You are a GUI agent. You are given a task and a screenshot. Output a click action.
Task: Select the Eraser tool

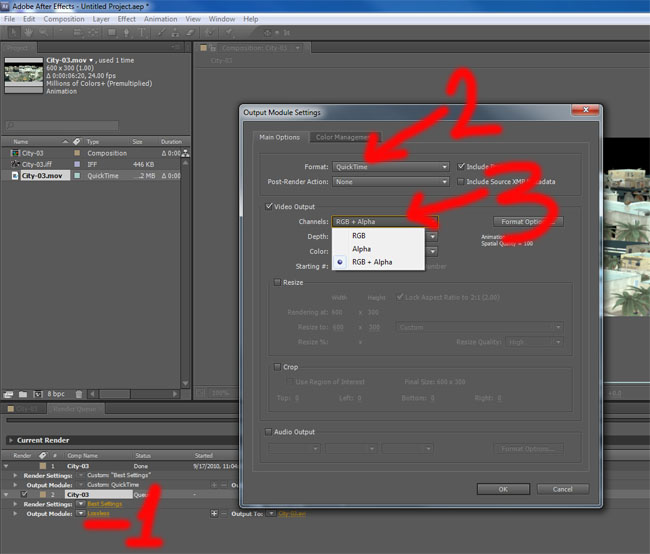[x=190, y=32]
